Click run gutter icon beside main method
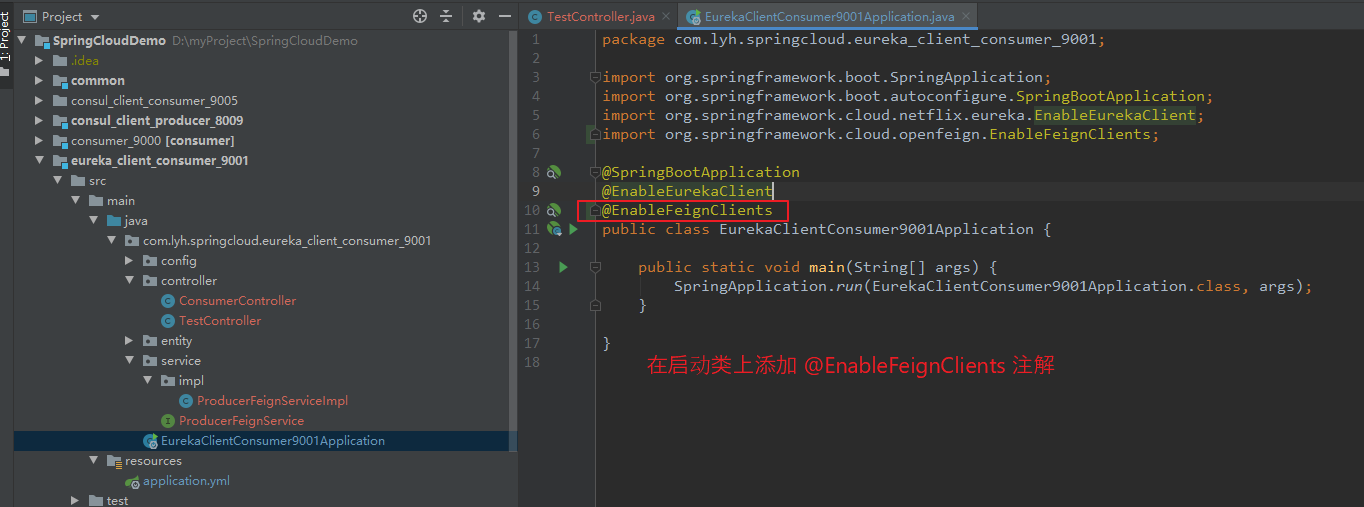 tap(563, 267)
